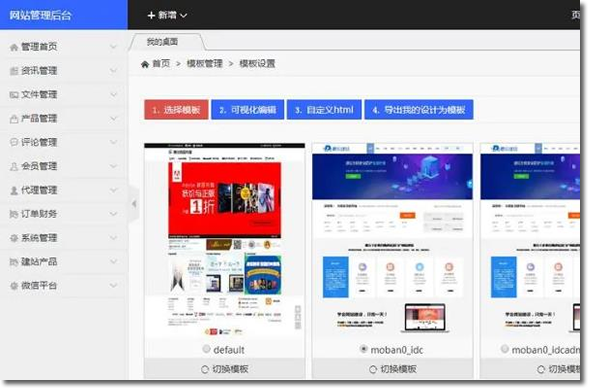Image resolution: width=600 pixels, height=391 pixels.
Task: Expand the 资讯管理 menu chevron
Action: 113,71
